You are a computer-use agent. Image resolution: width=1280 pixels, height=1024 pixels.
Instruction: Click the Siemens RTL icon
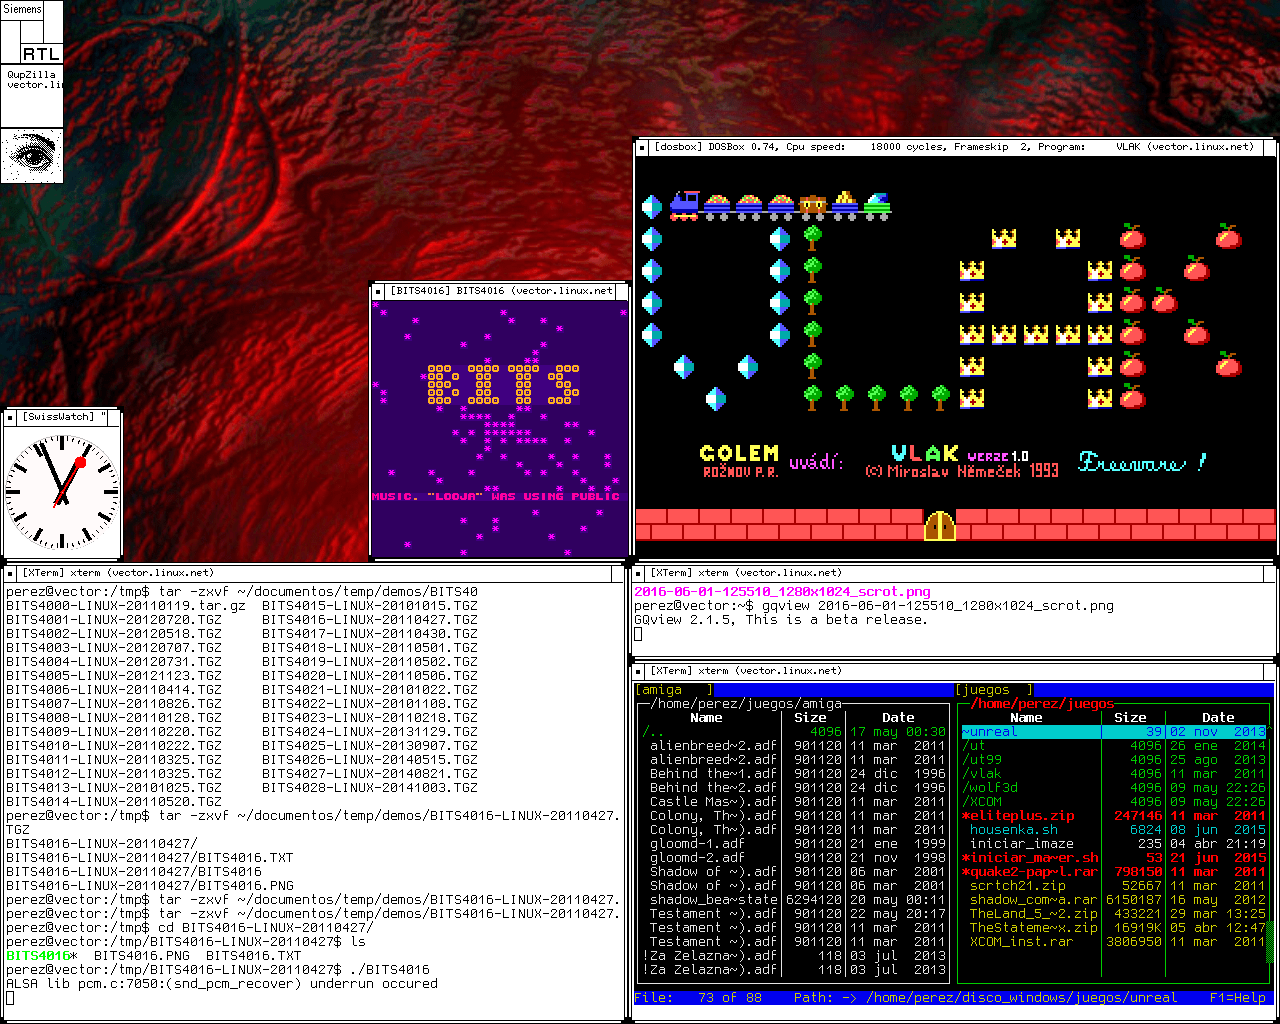[x=31, y=32]
